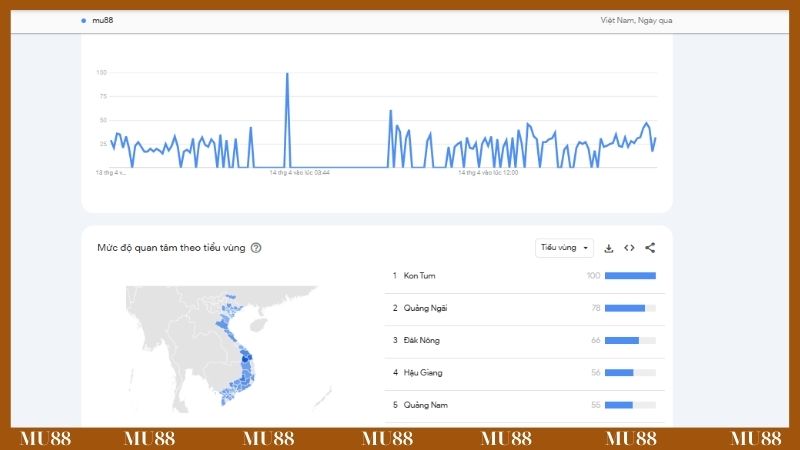Select the Quảng Nam row
This screenshot has width=800, height=450.
tap(524, 405)
